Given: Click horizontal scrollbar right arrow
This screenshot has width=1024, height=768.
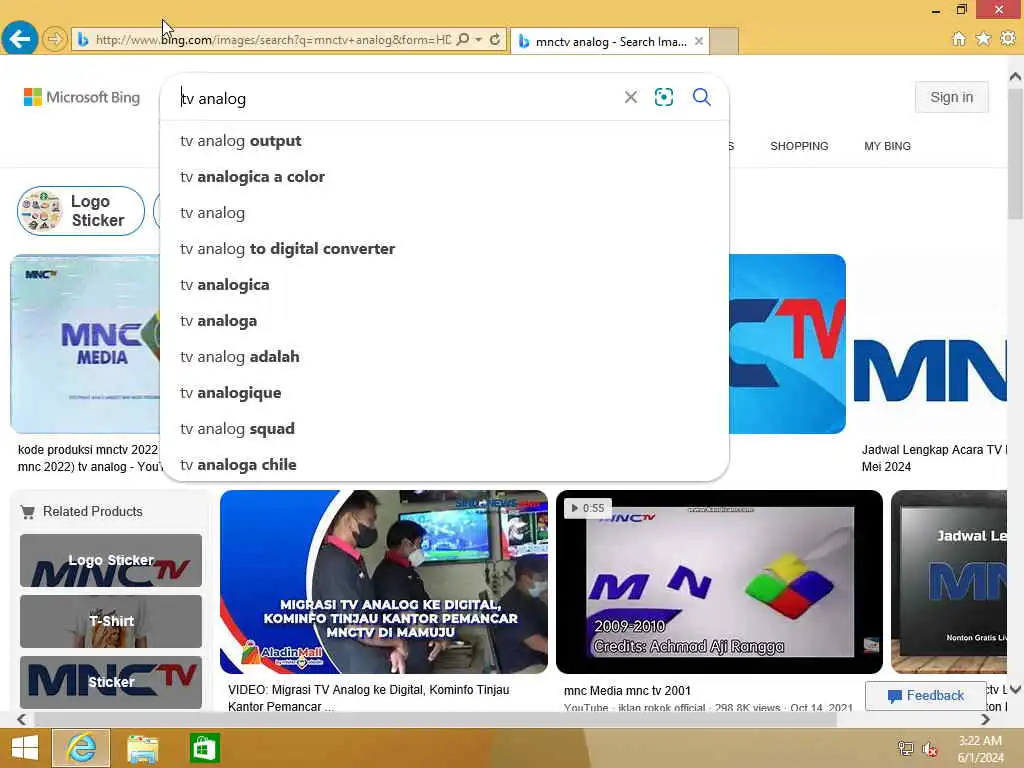Looking at the screenshot, I should click(x=985, y=719).
